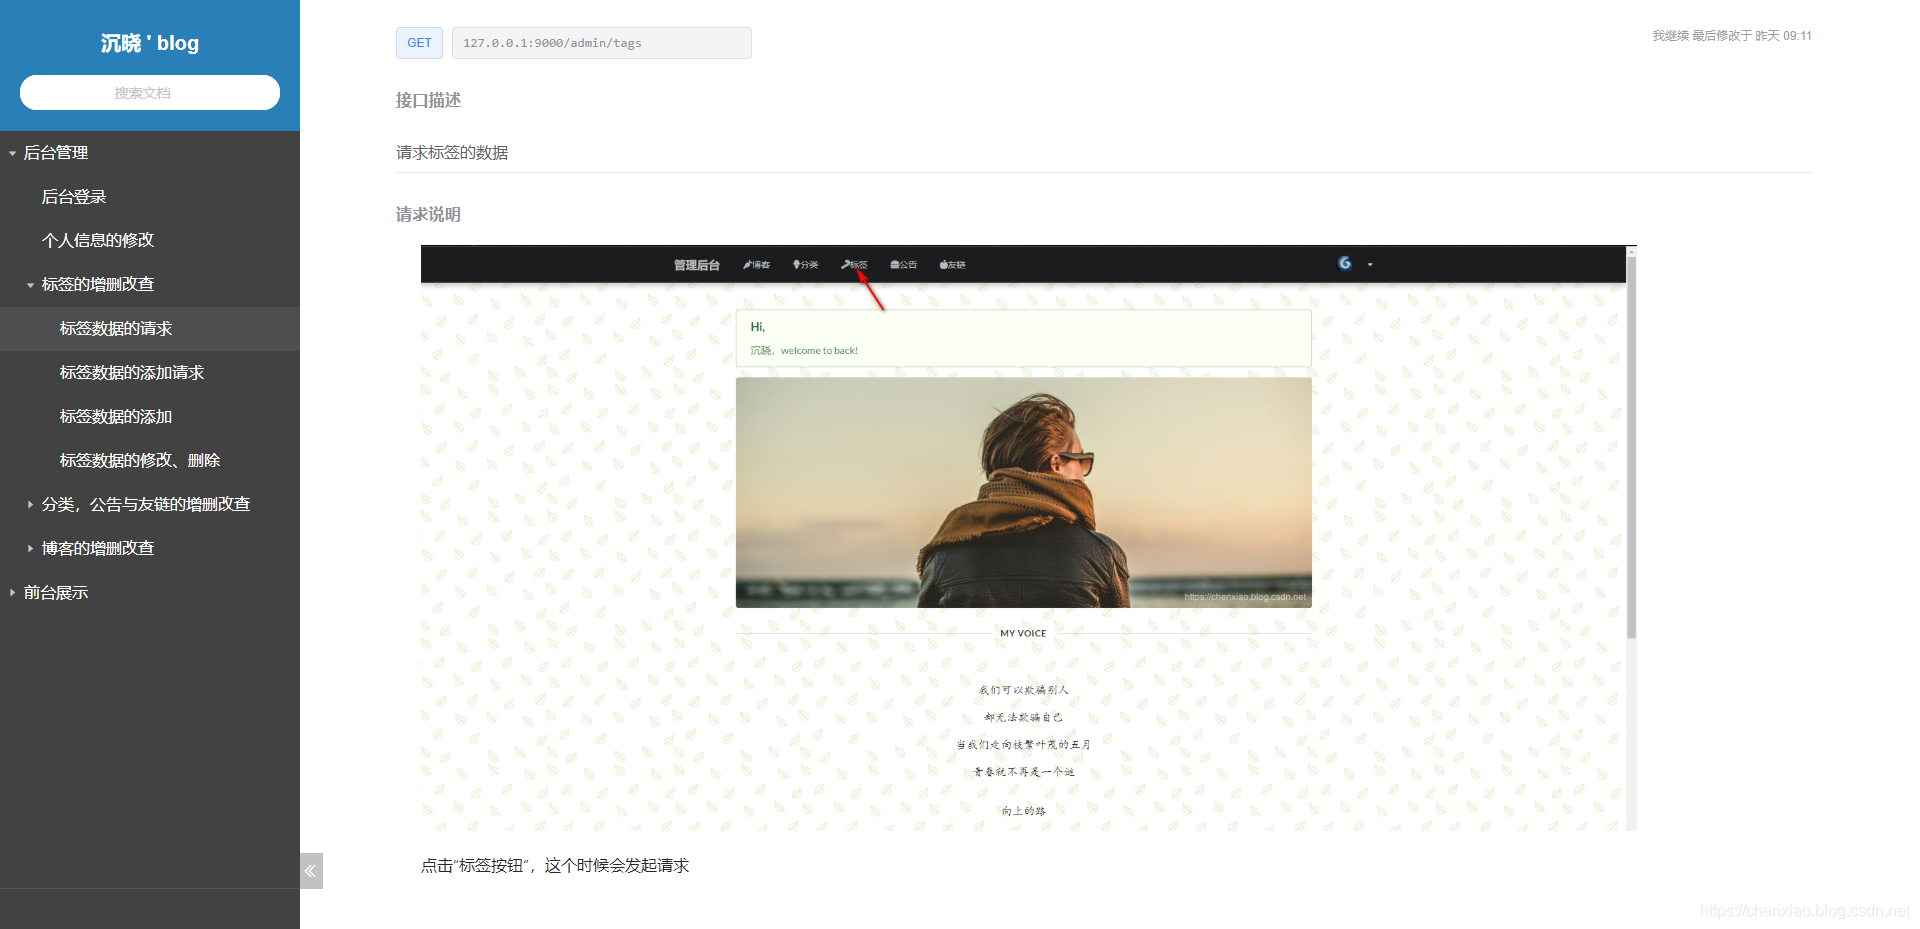Image resolution: width=1920 pixels, height=929 pixels.
Task: Expand 分类，公告与友链的增删改查 arrow
Action: point(30,505)
